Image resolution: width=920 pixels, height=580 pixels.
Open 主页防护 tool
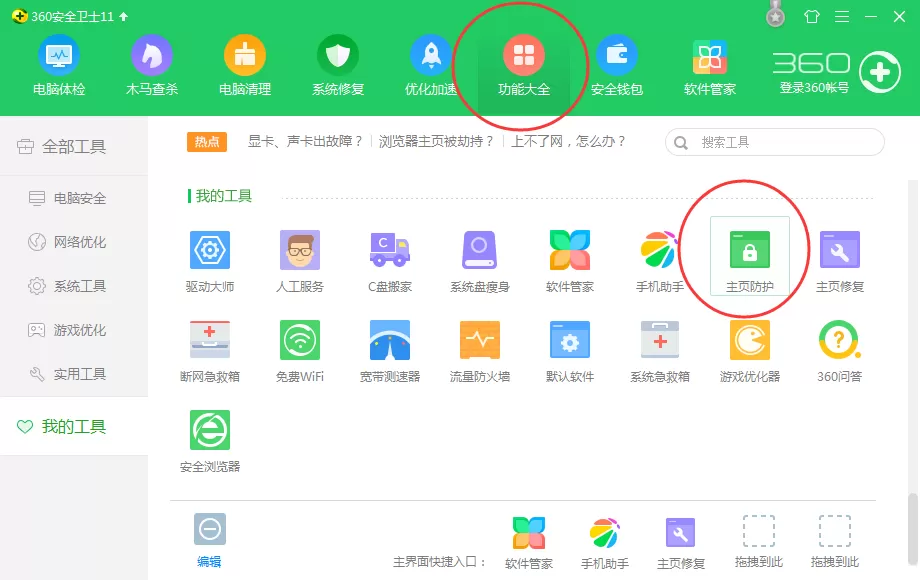coord(750,256)
